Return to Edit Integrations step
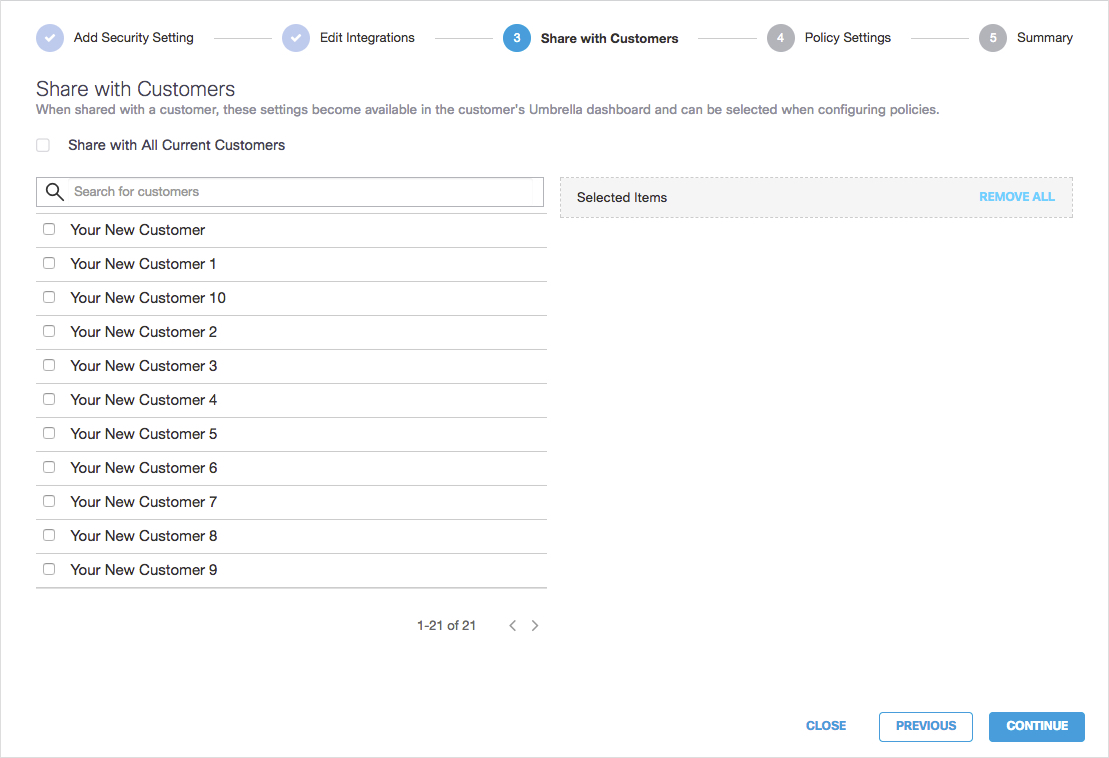Screen dimensions: 1109x758 (x=367, y=38)
